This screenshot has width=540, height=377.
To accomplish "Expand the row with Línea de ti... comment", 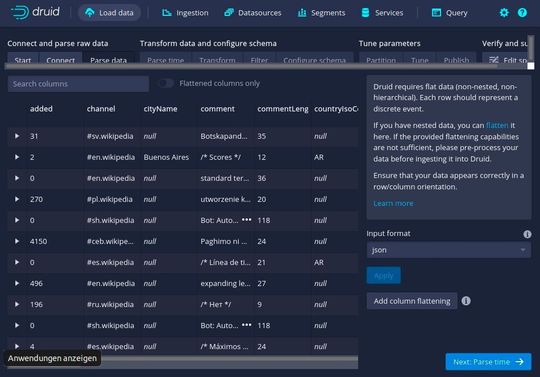I will pyautogui.click(x=17, y=262).
